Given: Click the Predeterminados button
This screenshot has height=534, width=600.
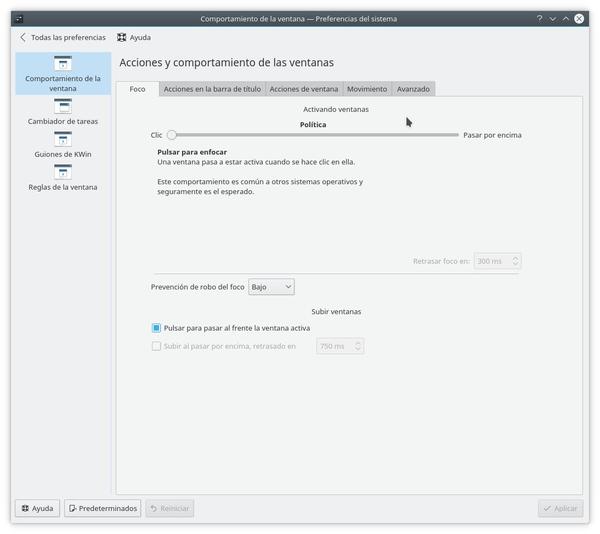Looking at the screenshot, I should pyautogui.click(x=103, y=508).
